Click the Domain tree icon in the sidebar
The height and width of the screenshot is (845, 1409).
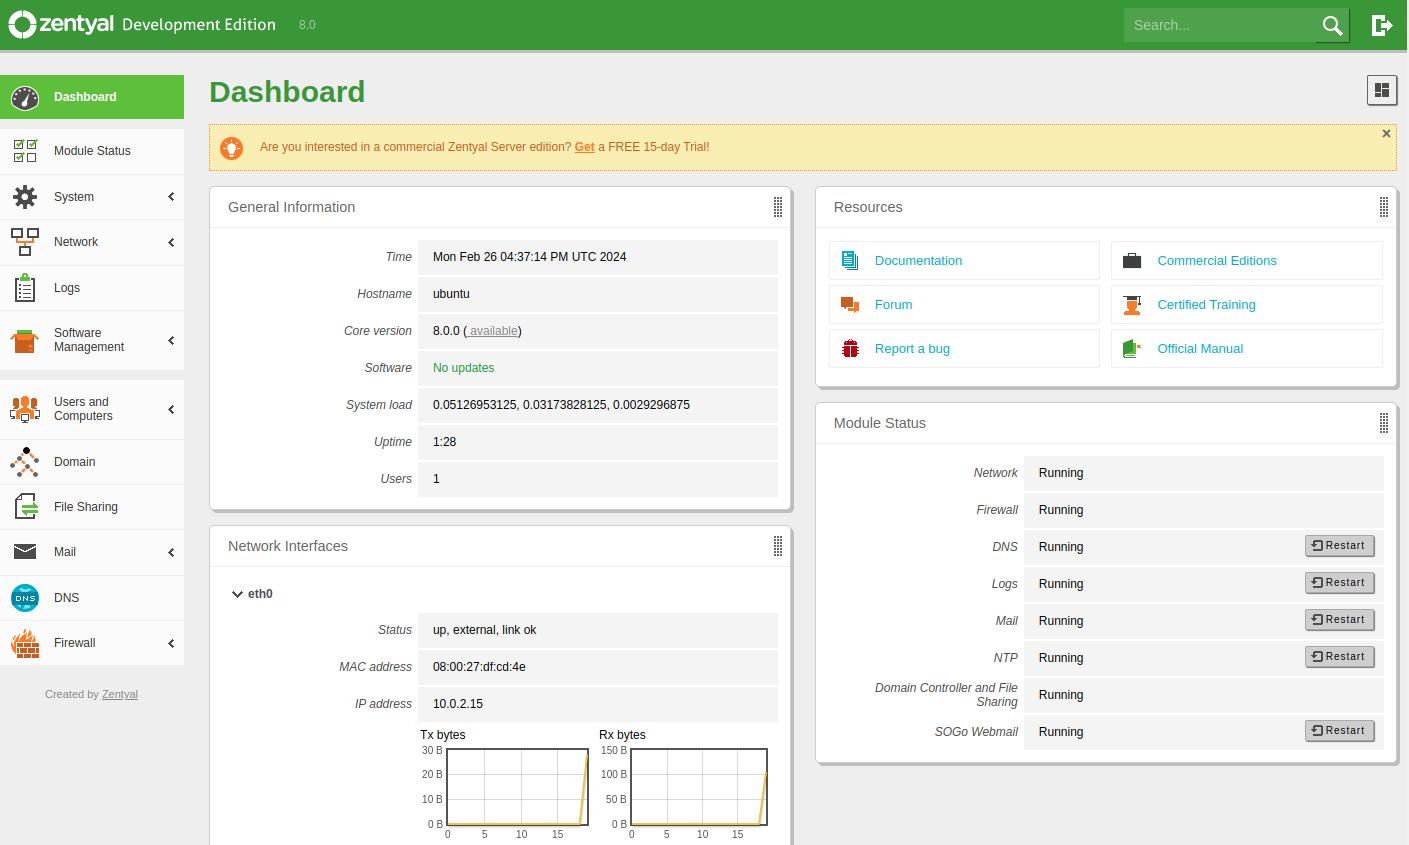pyautogui.click(x=25, y=462)
